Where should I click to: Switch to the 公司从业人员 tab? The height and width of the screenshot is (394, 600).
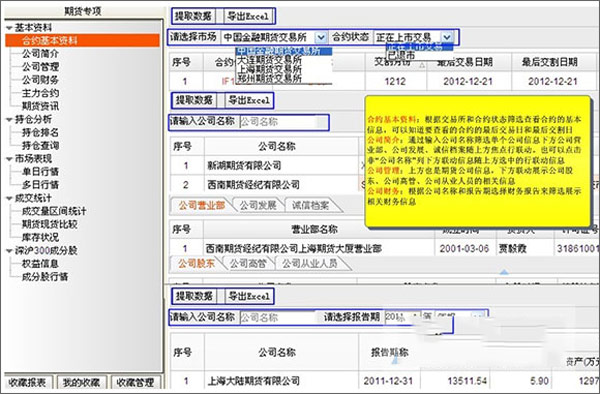(x=310, y=263)
